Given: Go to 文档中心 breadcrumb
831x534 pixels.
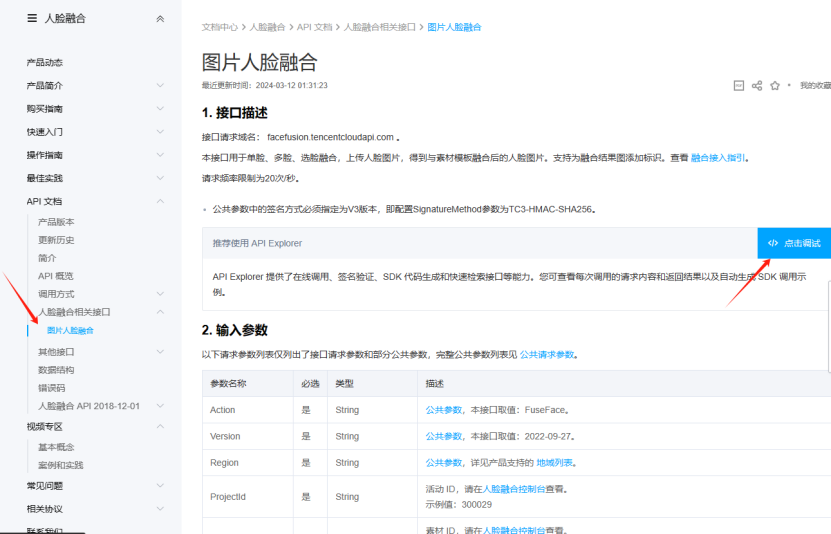Looking at the screenshot, I should (x=219, y=27).
